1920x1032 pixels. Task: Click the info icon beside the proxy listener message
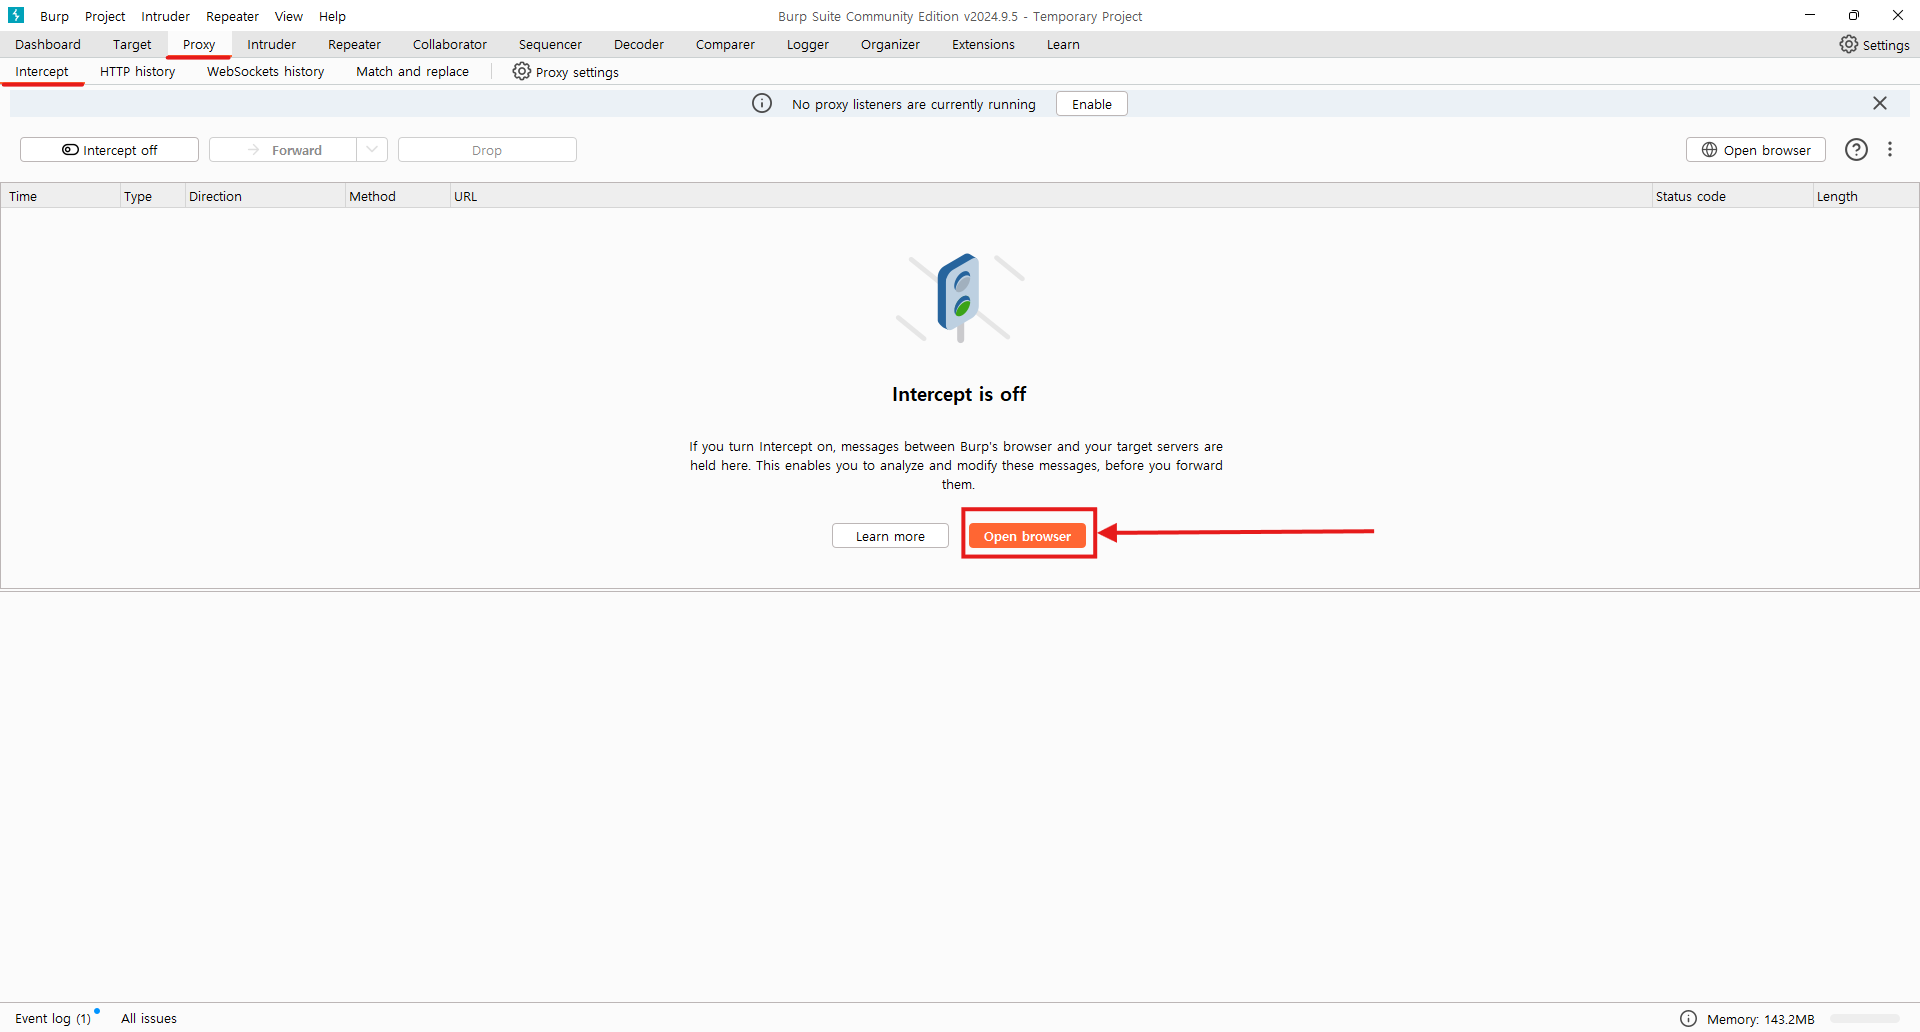click(762, 104)
